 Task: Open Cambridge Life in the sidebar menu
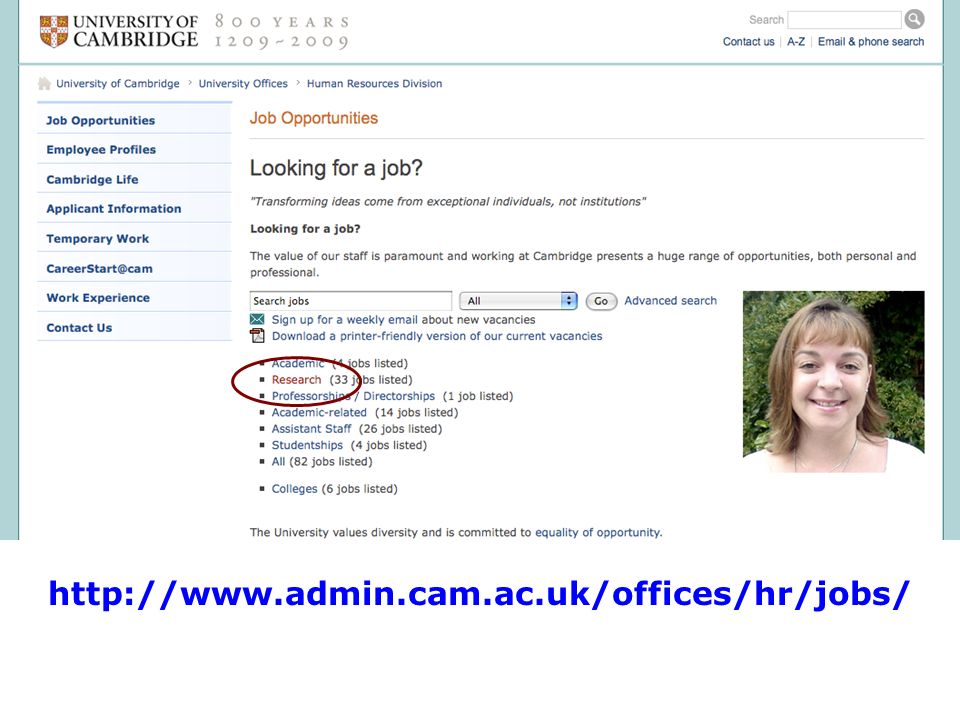(134, 179)
